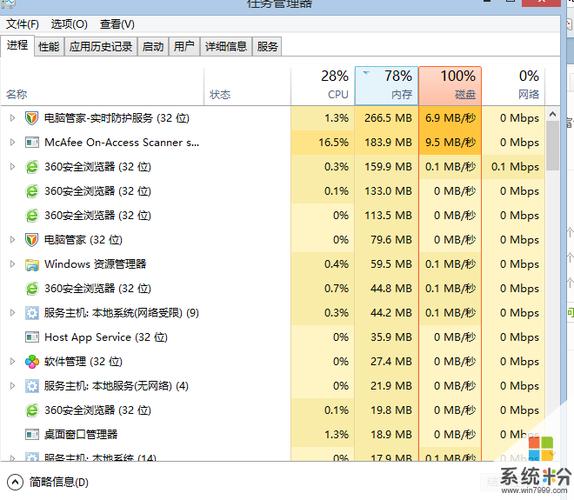Click the process list scrollbar up arrow
Image resolution: width=574 pixels, height=500 pixels.
point(553,114)
